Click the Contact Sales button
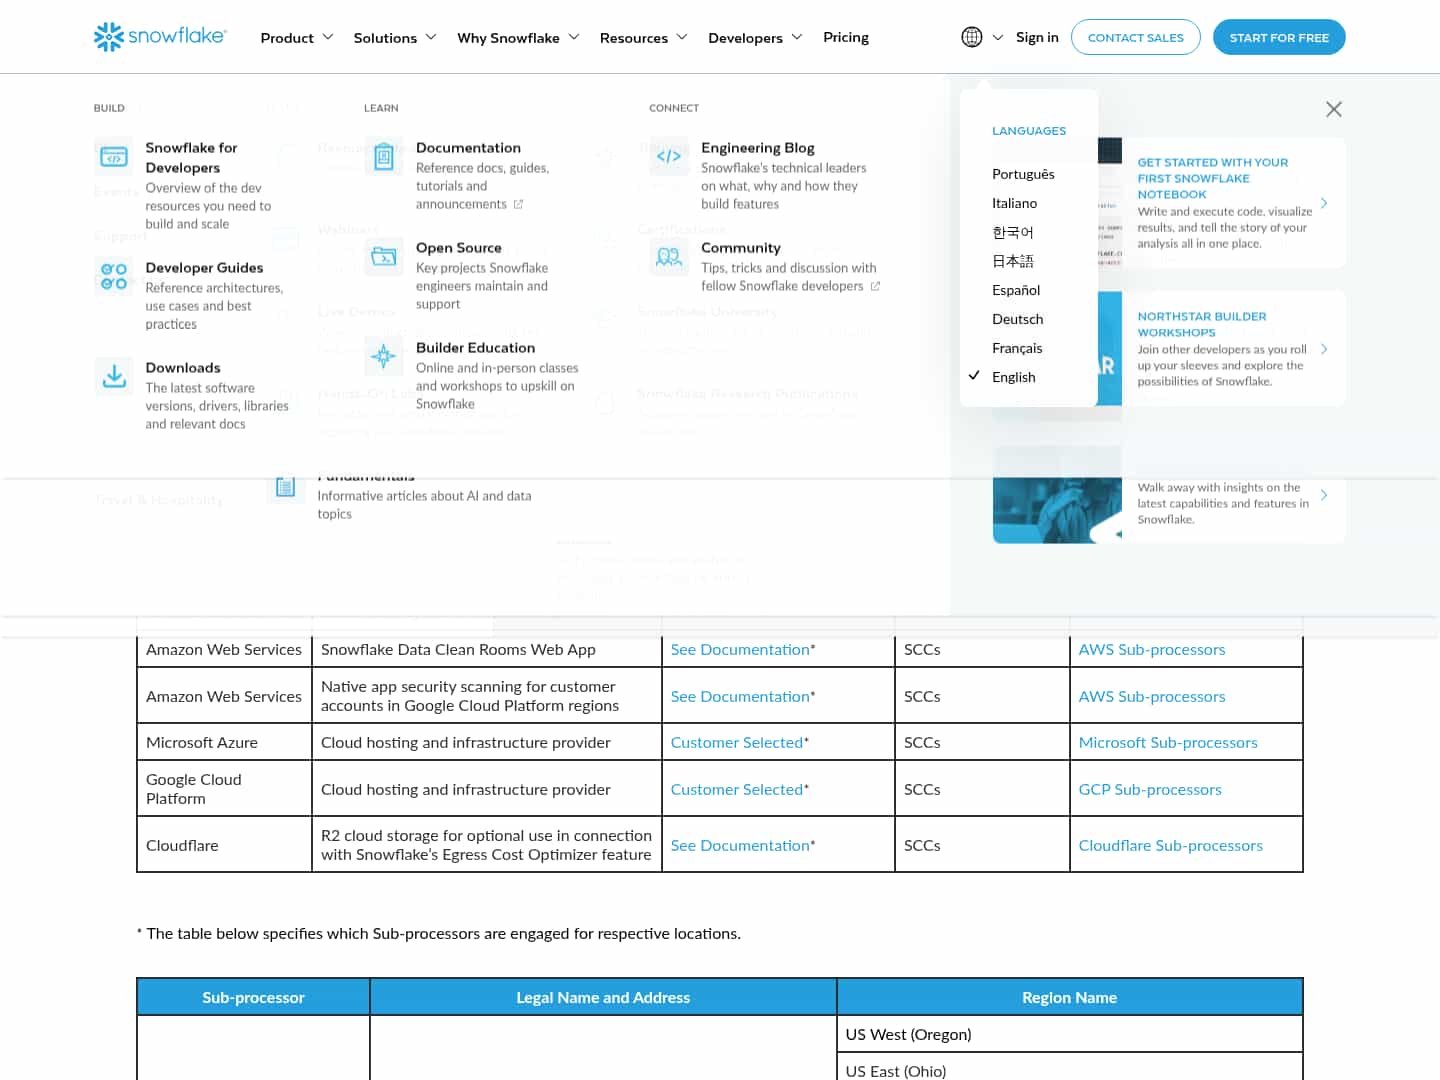This screenshot has width=1440, height=1080. [x=1136, y=37]
